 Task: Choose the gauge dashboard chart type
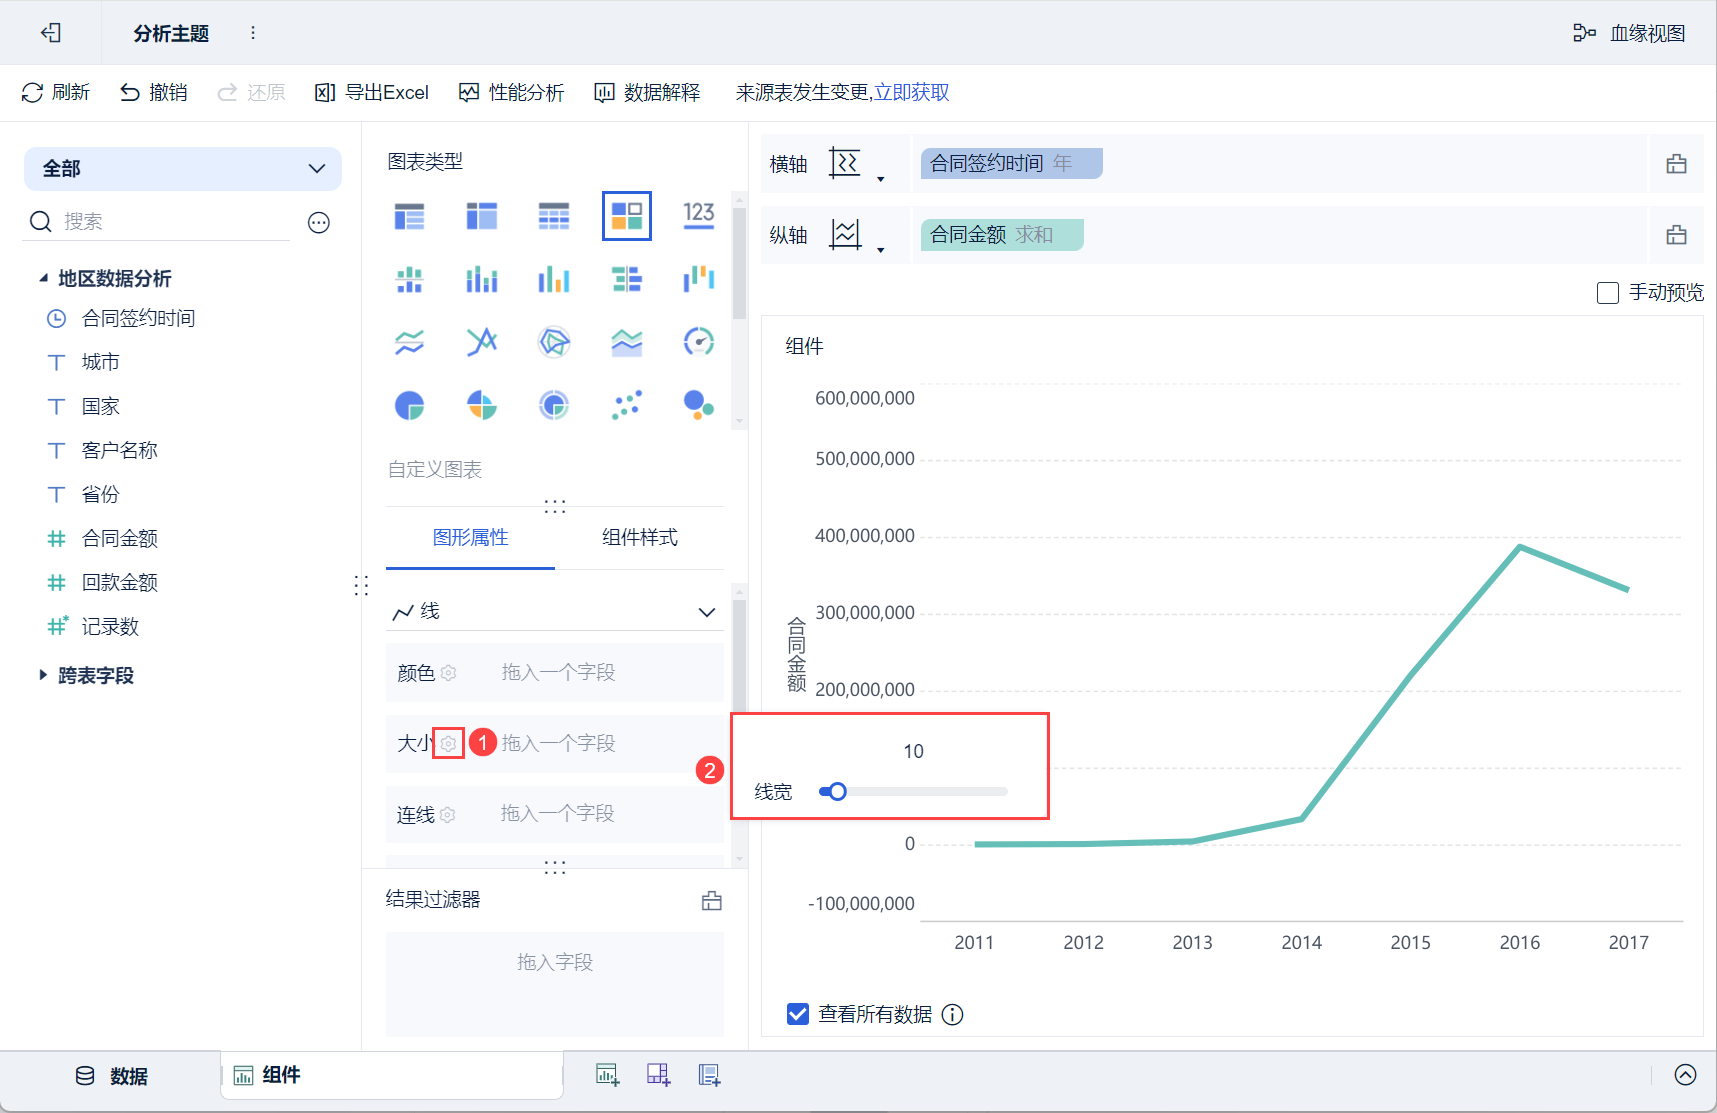[x=699, y=342]
